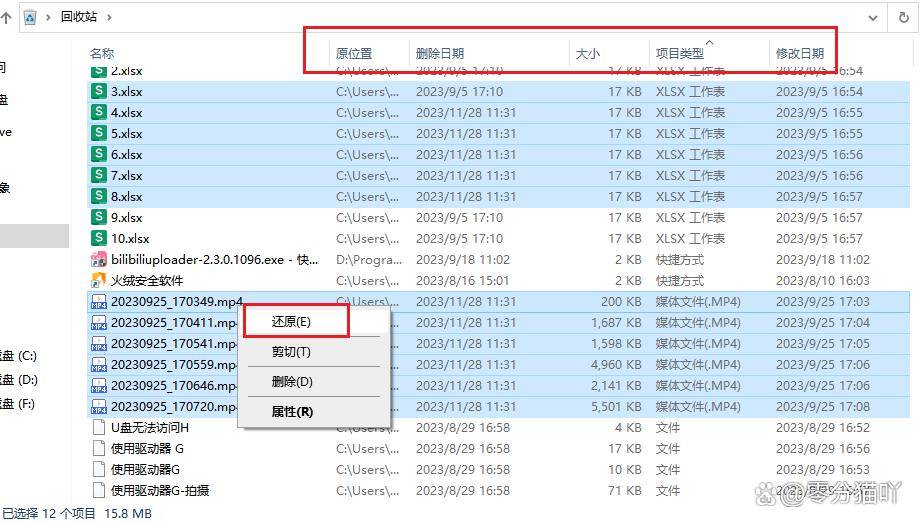Select the 10.xlsx file icon
Image resolution: width=920 pixels, height=525 pixels.
[x=99, y=238]
